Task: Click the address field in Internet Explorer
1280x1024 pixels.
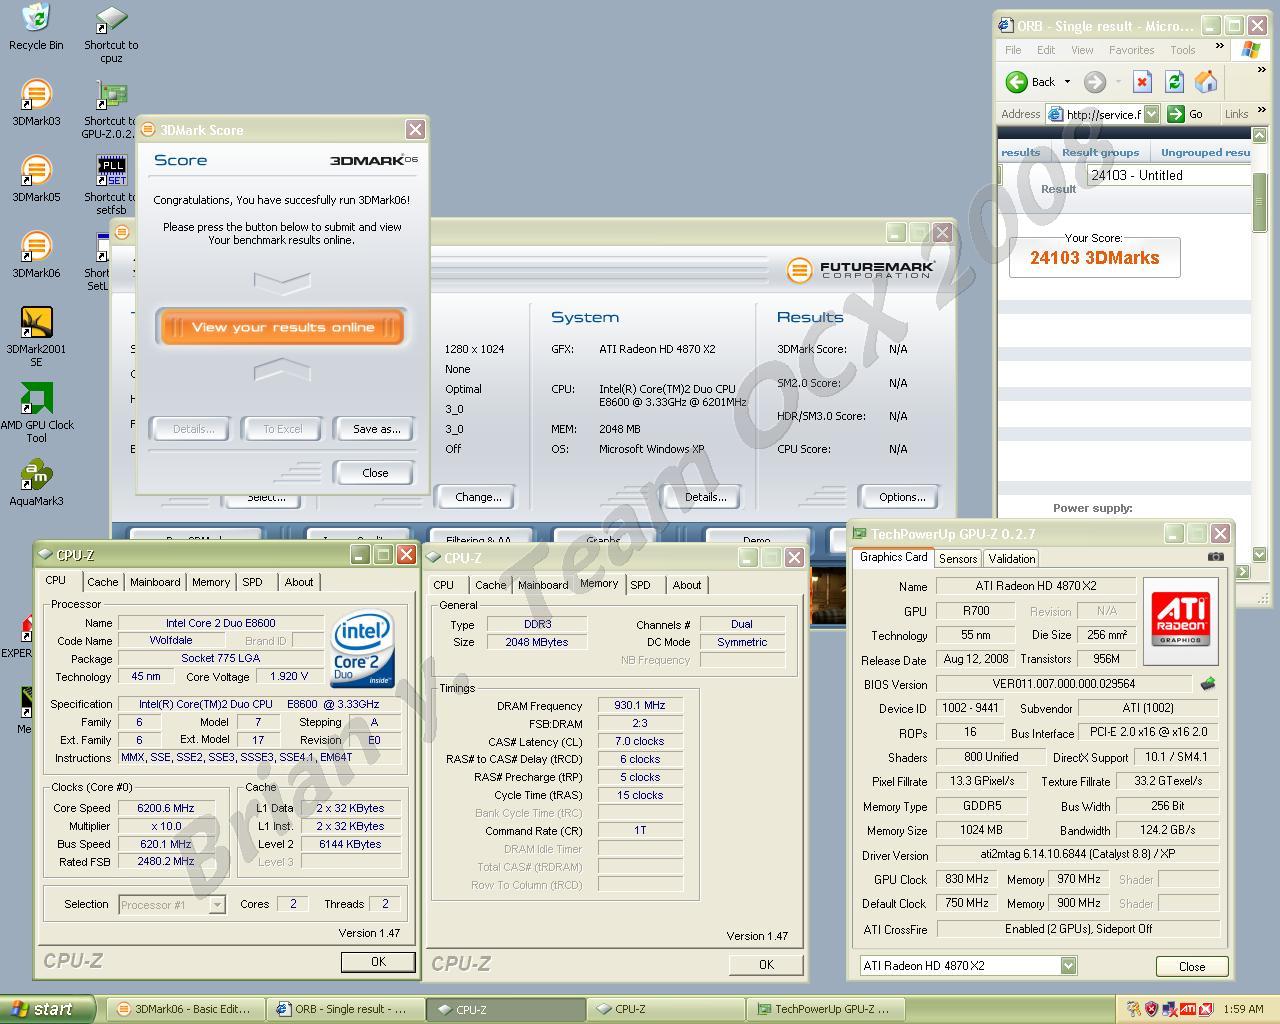Action: pyautogui.click(x=1103, y=114)
